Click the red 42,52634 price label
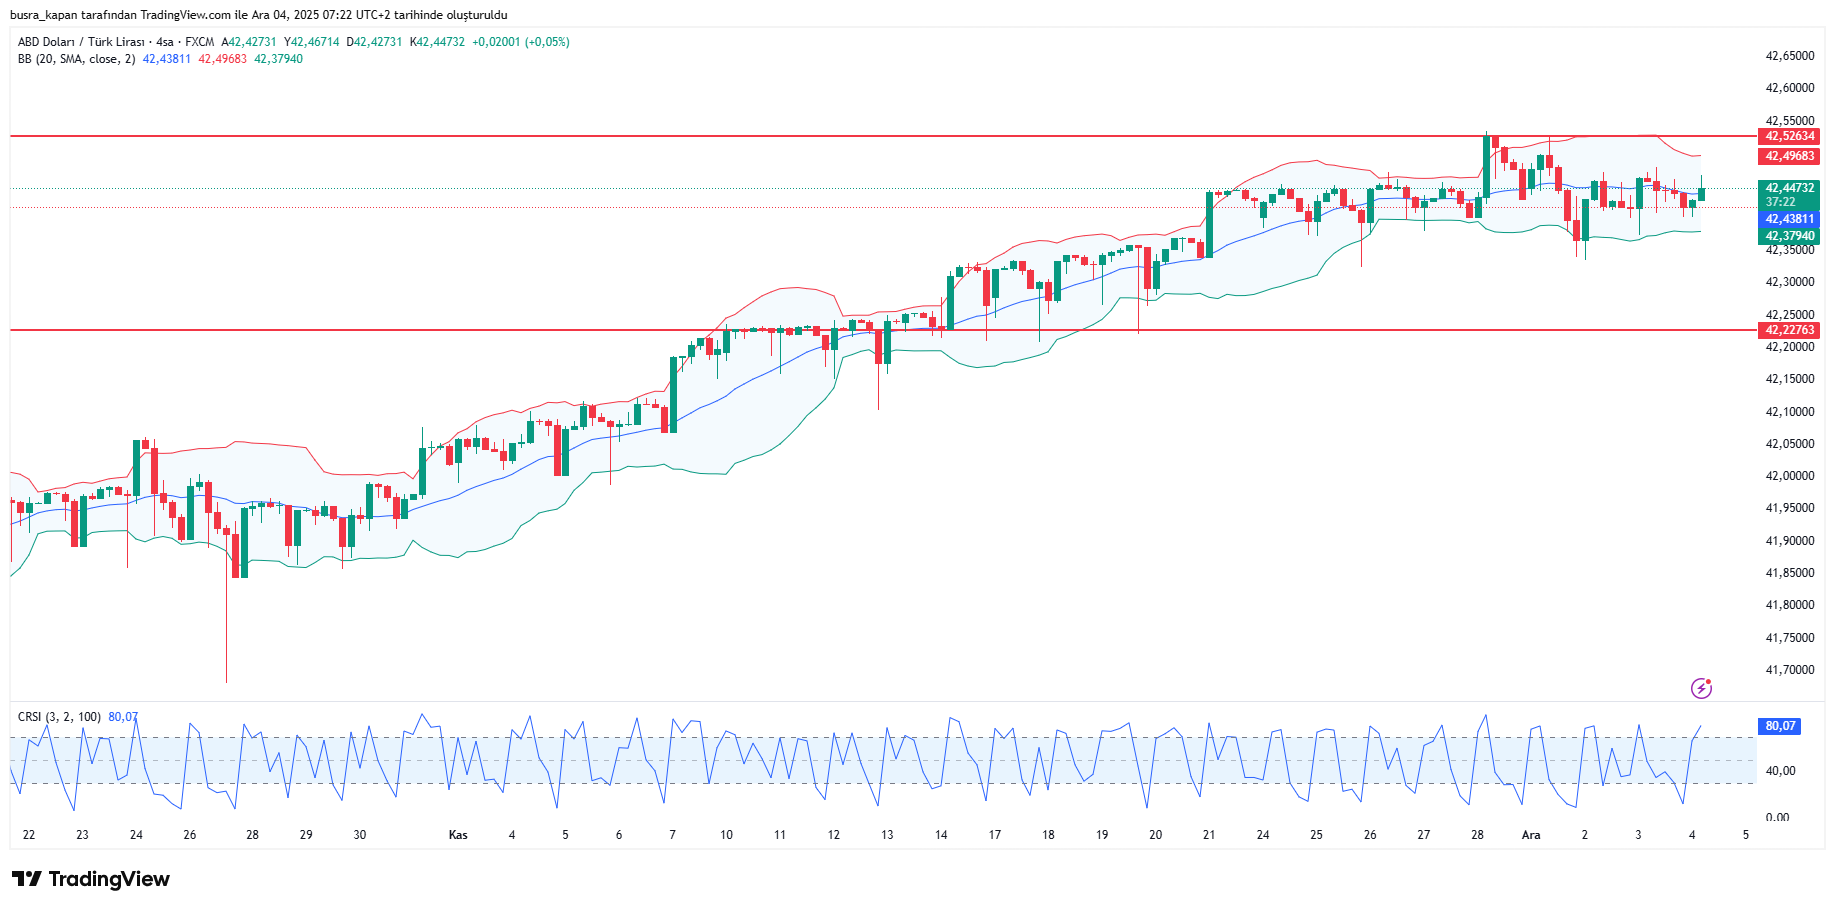The image size is (1835, 909). pos(1788,136)
